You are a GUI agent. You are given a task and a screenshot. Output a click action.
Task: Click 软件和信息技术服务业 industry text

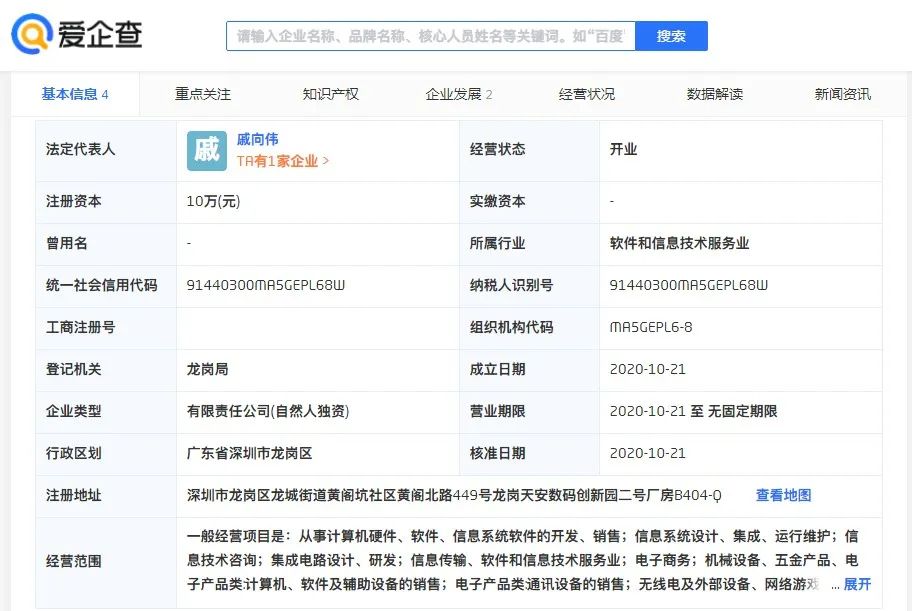click(x=681, y=244)
